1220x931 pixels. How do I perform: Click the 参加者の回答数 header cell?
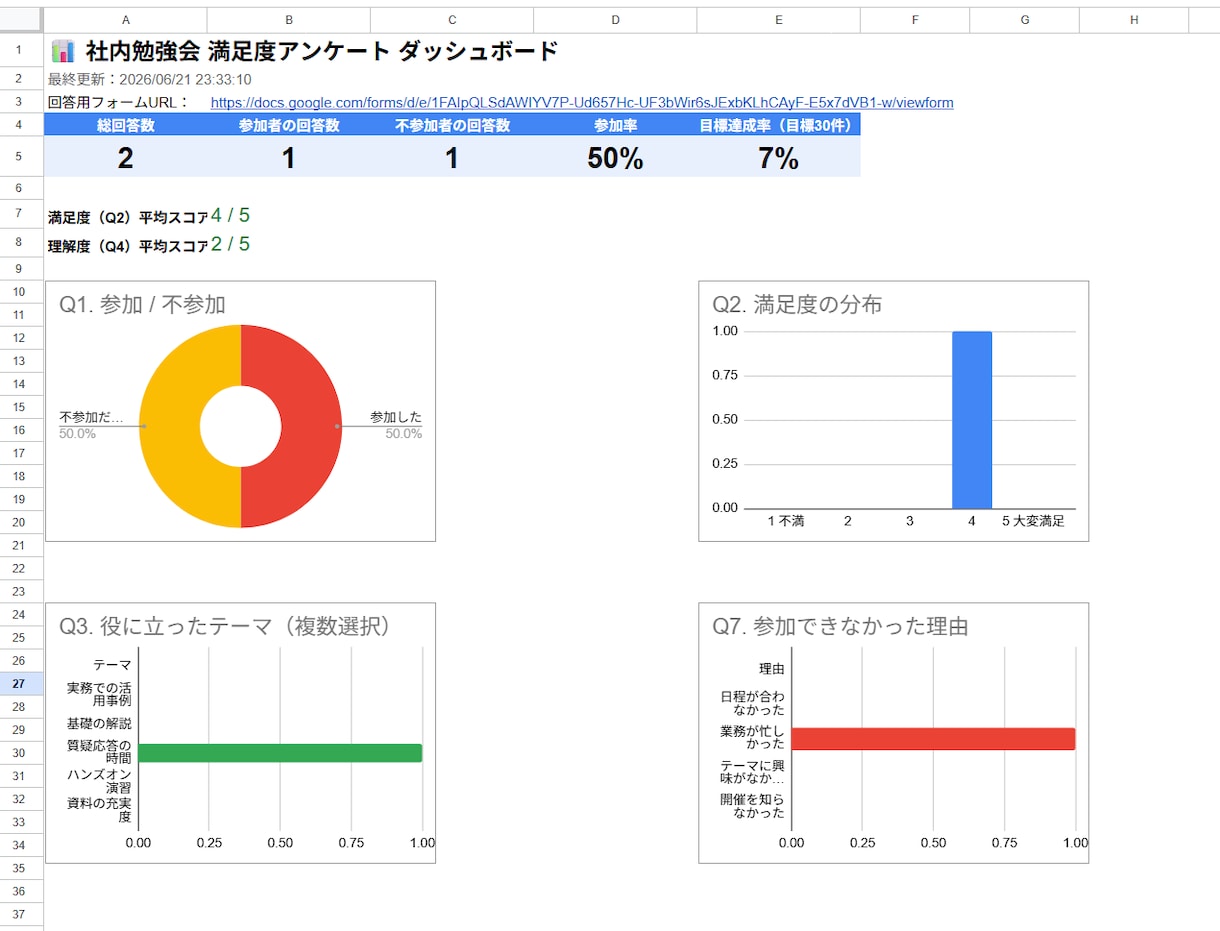289,125
